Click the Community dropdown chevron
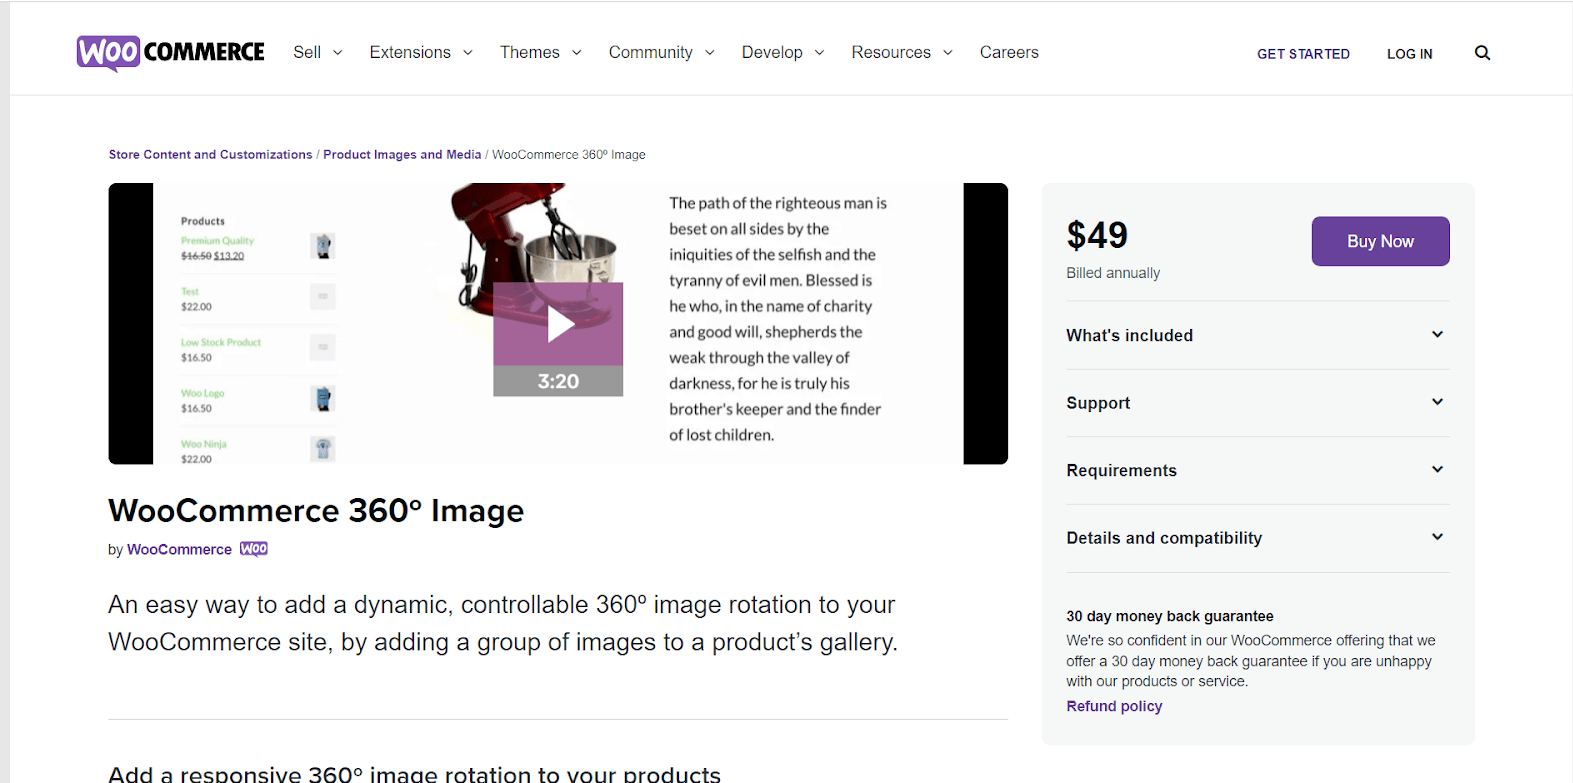This screenshot has height=783, width=1573. [710, 53]
